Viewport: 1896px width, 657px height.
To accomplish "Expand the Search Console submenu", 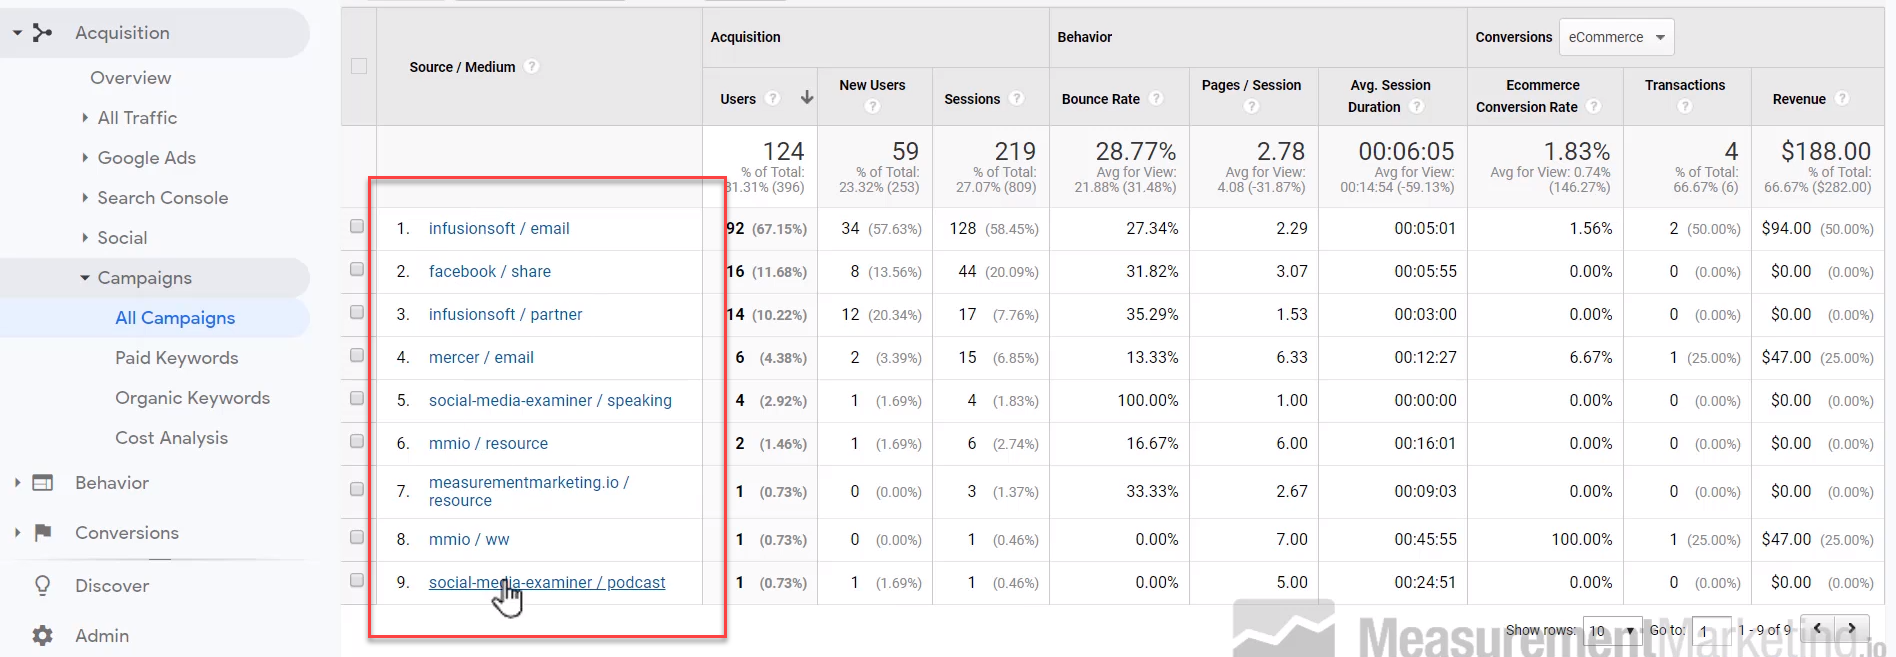I will 85,198.
